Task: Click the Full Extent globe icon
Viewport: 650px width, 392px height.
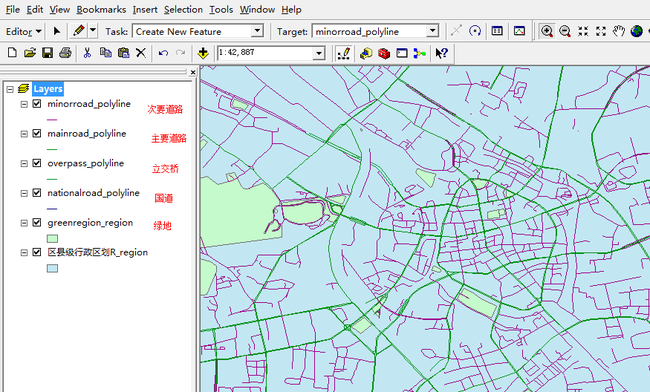Action: 636,31
